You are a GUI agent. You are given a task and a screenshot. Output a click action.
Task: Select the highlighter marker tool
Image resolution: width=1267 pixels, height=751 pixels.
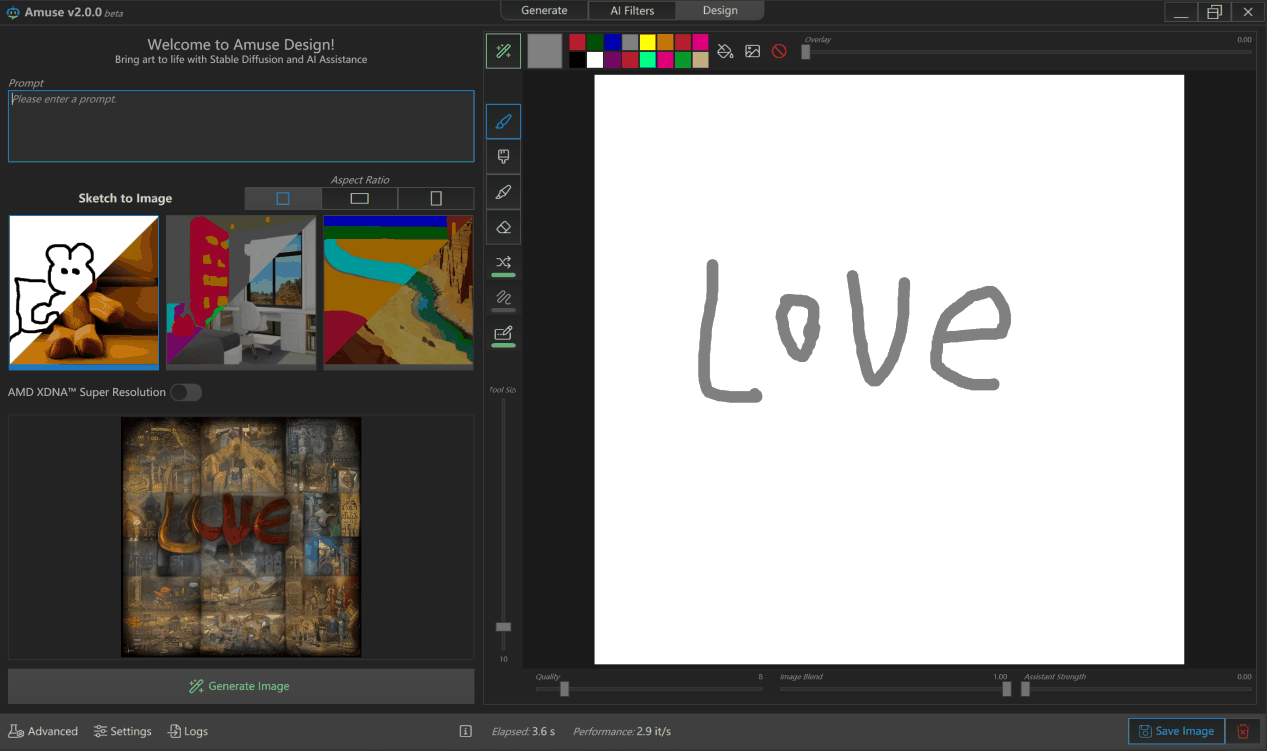(x=503, y=192)
